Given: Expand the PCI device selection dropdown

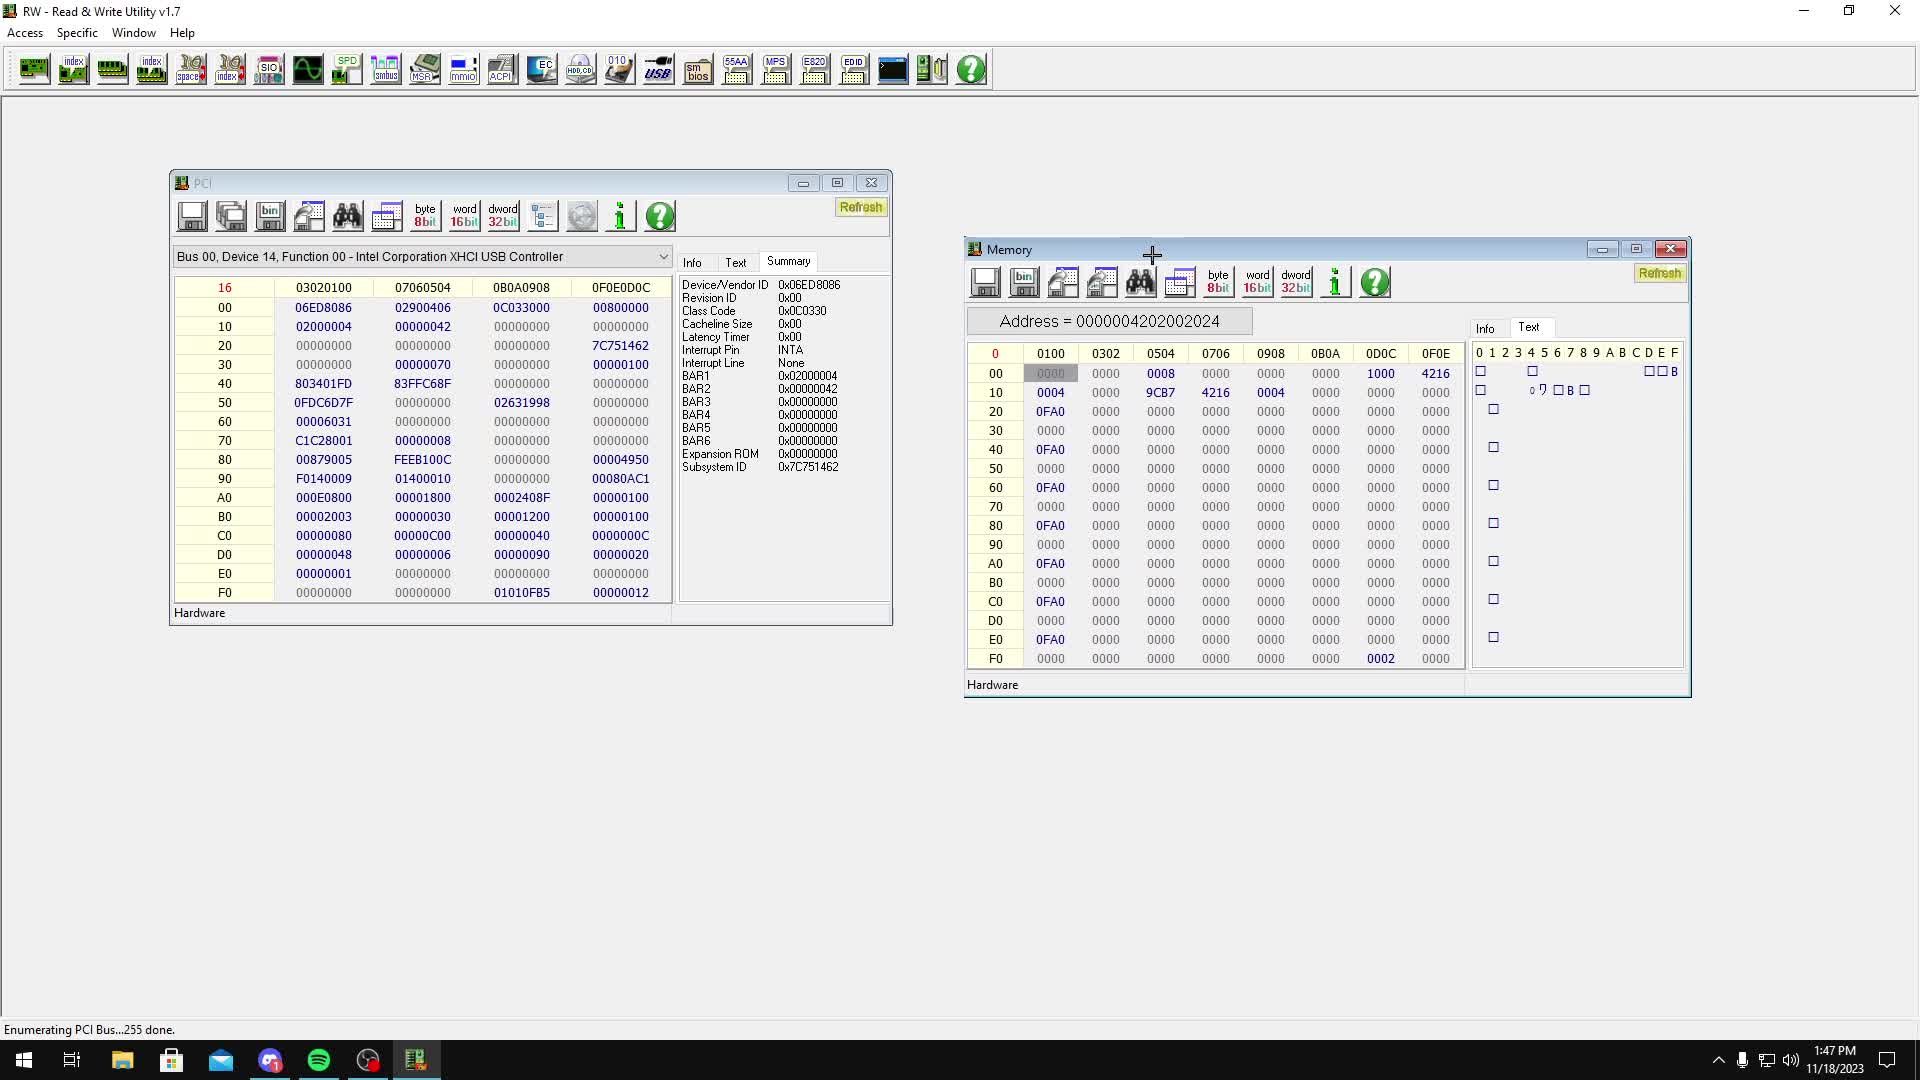Looking at the screenshot, I should (663, 257).
